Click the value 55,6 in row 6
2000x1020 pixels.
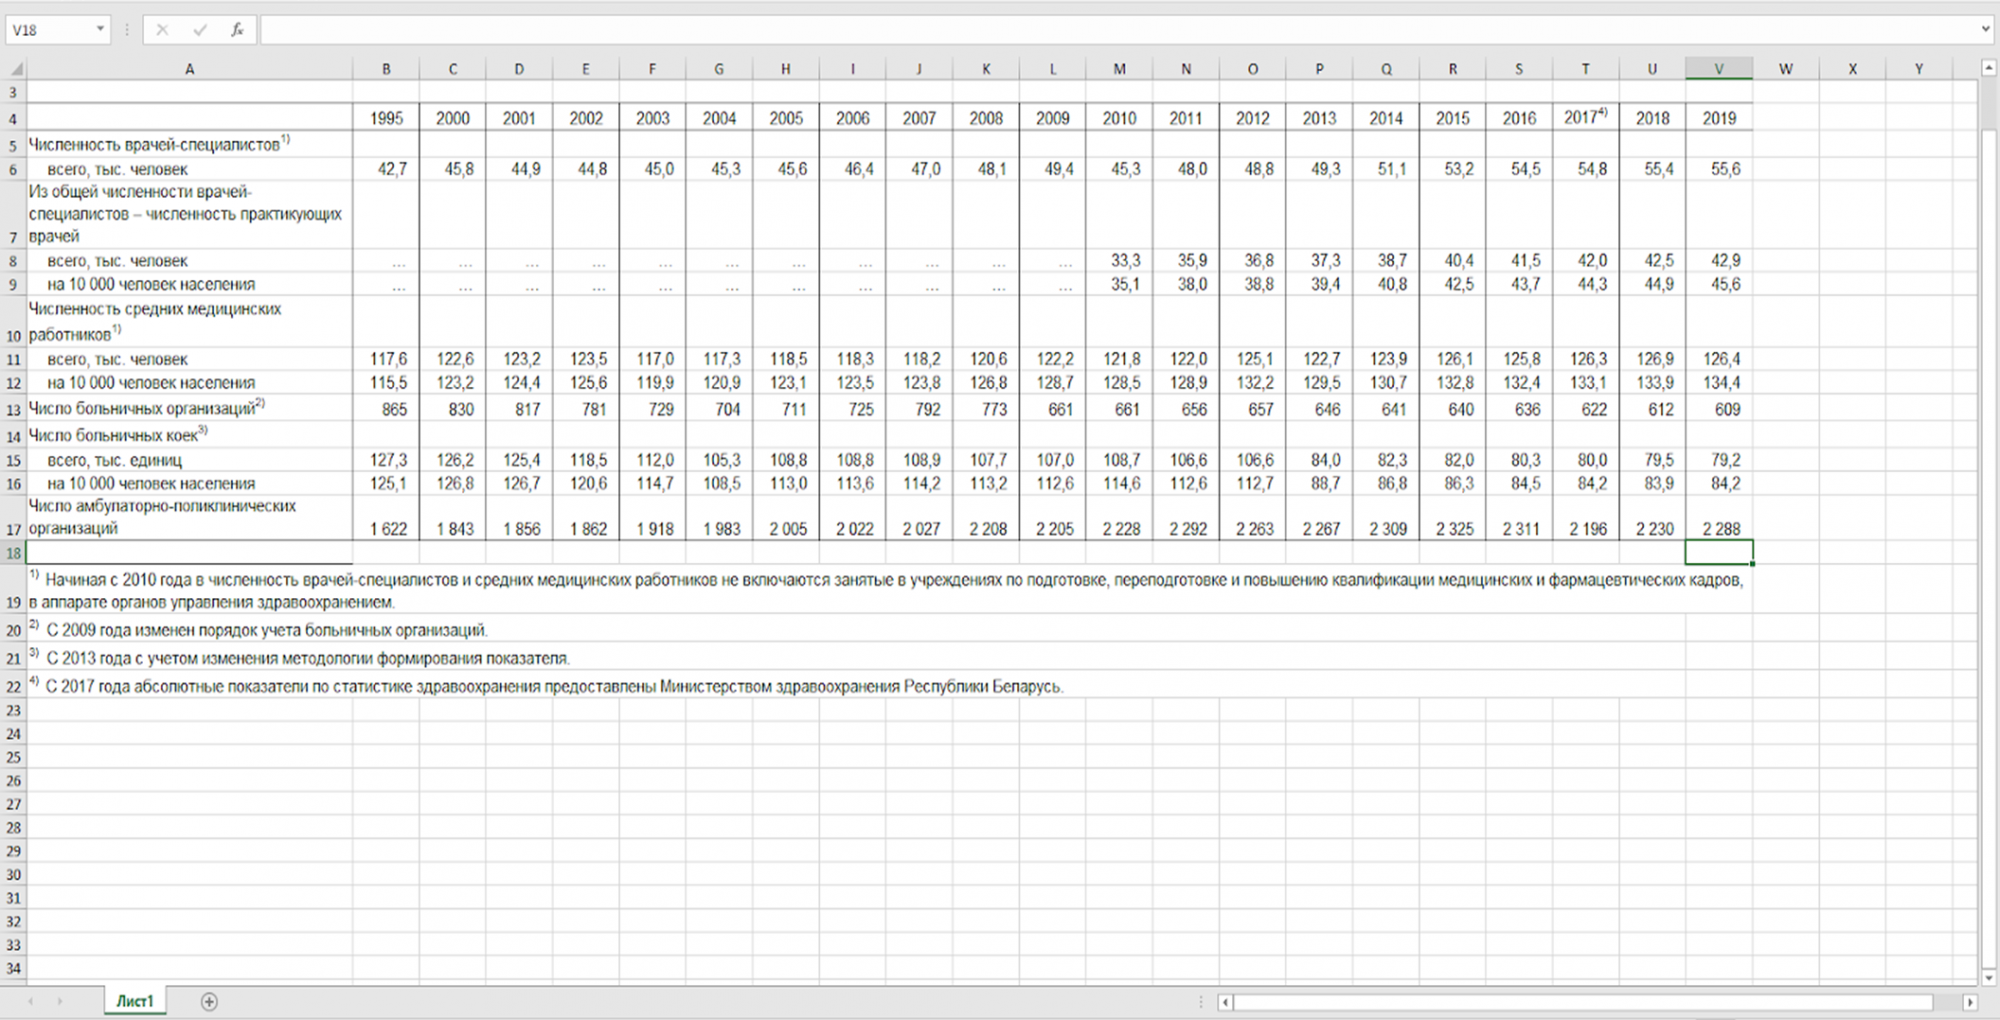tap(1725, 169)
